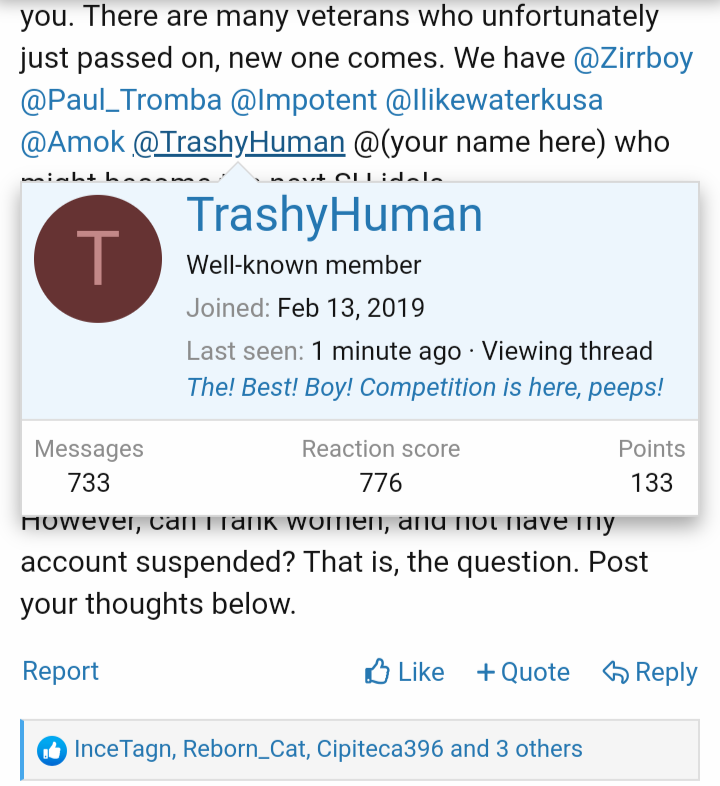
Task: Click the TrashyHuman avatar circle
Action: point(98,258)
